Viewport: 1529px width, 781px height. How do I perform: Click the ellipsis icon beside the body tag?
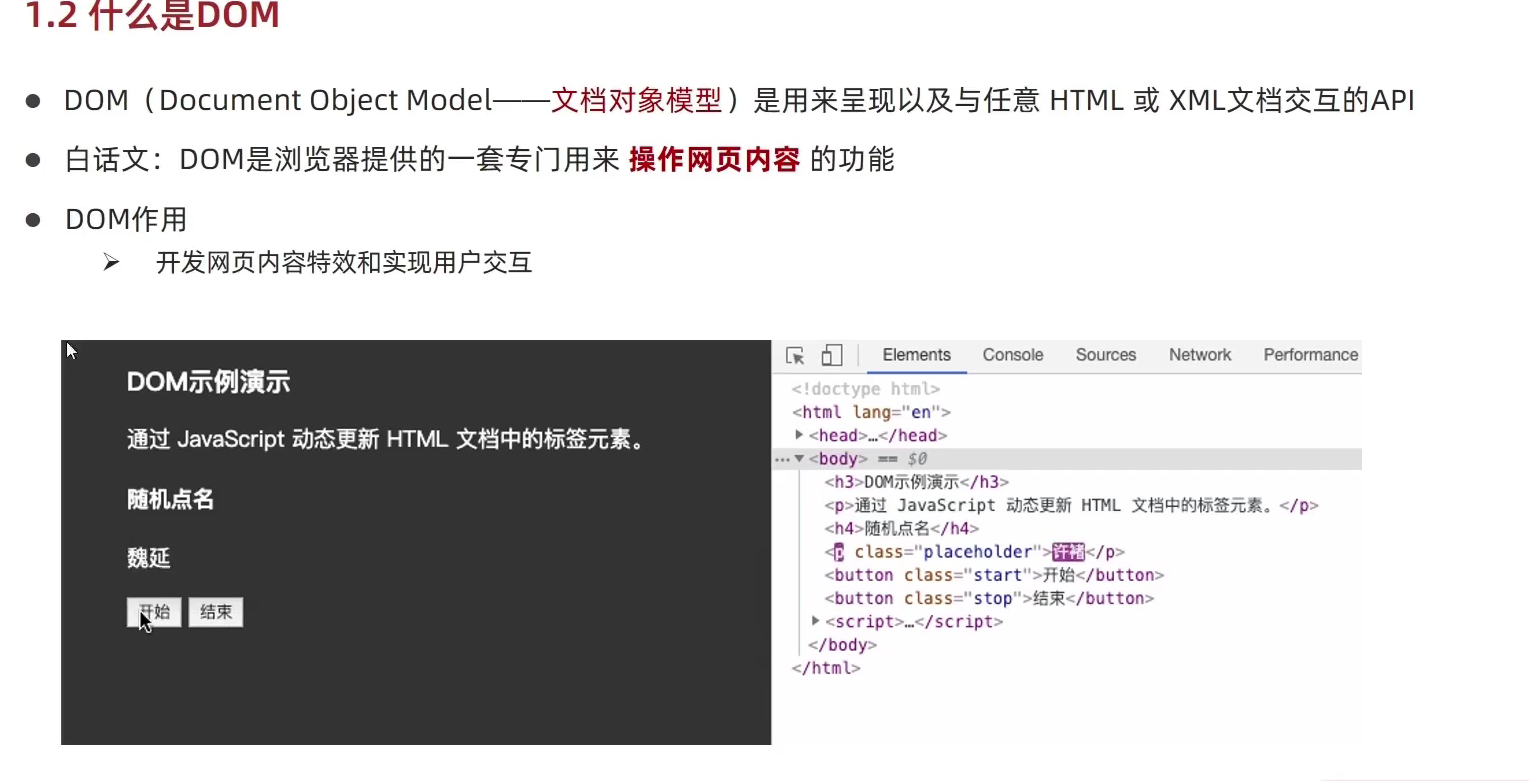click(782, 458)
